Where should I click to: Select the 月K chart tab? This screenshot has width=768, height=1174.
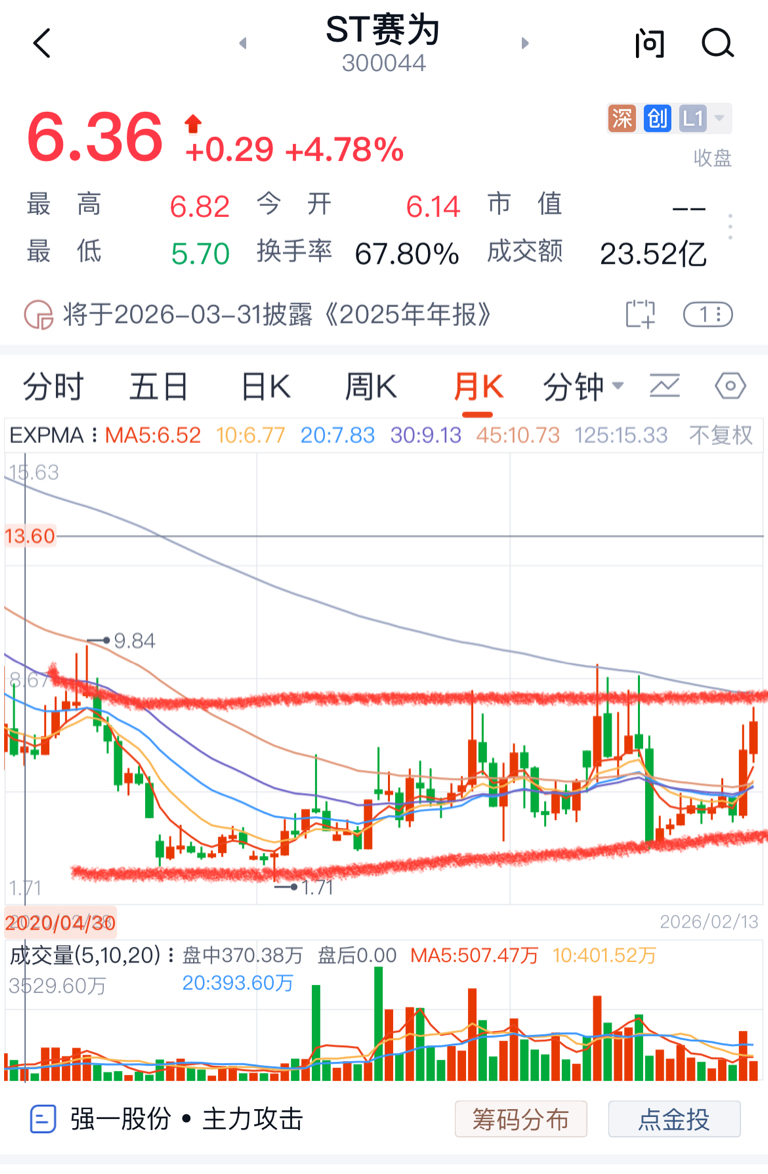coord(478,388)
